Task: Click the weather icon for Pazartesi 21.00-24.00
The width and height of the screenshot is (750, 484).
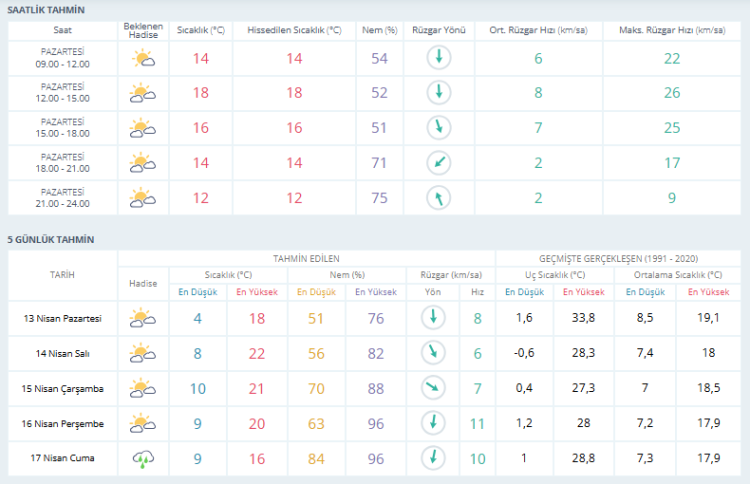Action: 143,197
